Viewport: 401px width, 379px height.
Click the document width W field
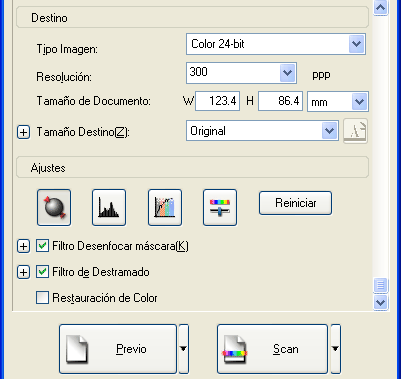click(x=217, y=101)
